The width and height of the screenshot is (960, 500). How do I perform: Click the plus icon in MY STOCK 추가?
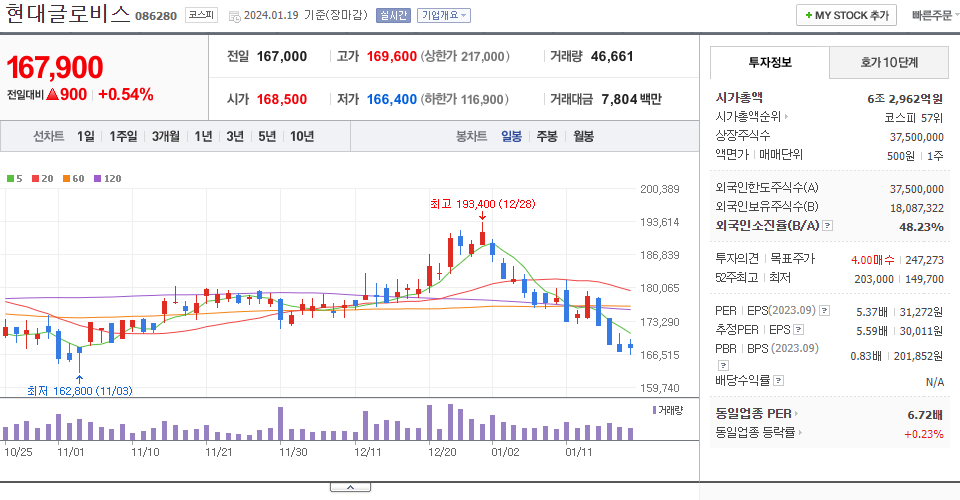[x=809, y=15]
